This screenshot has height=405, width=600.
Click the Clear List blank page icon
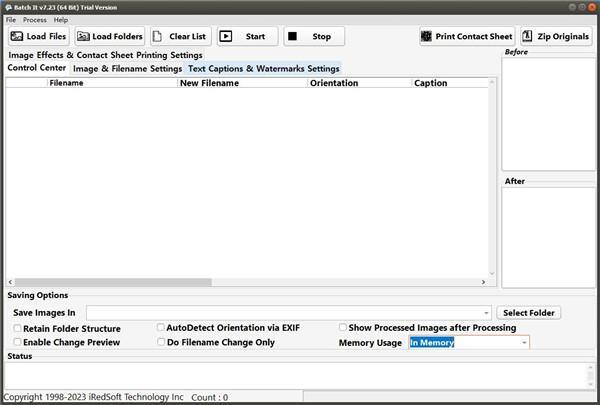[157, 36]
